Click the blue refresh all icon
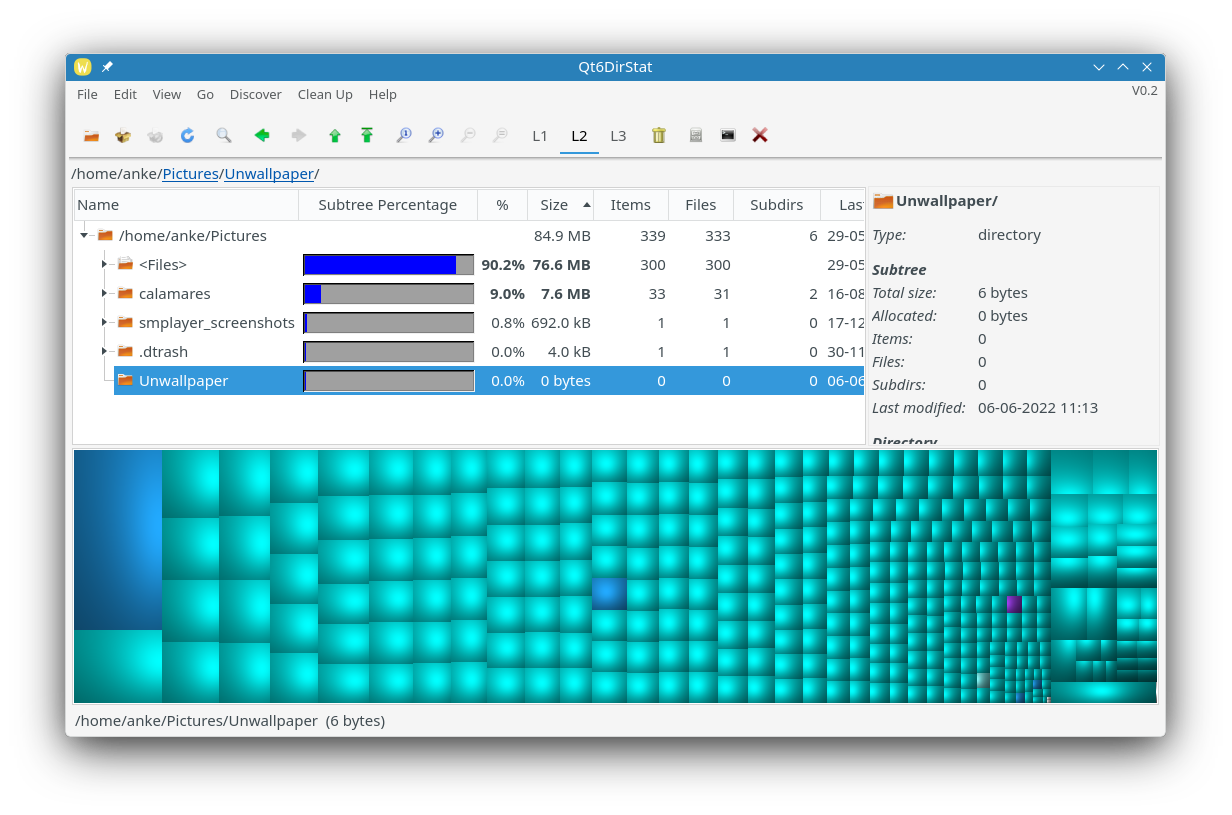This screenshot has width=1232, height=815. [x=187, y=136]
